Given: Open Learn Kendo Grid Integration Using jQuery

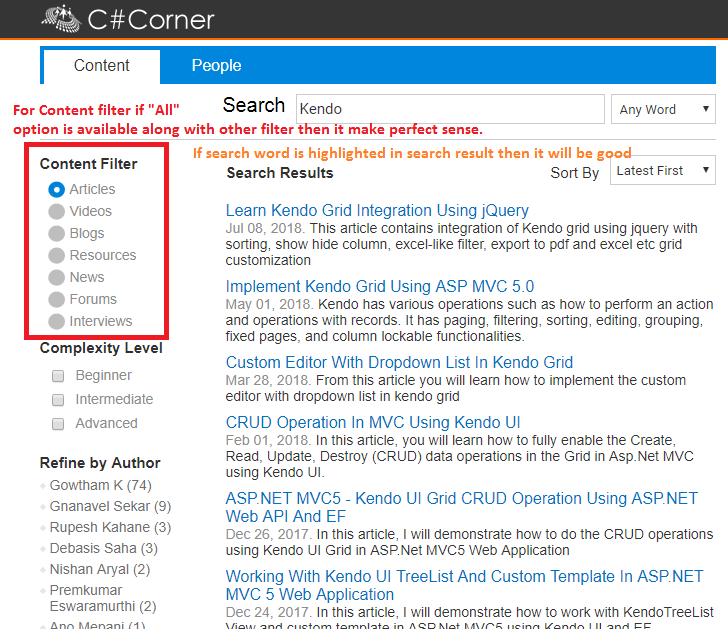Looking at the screenshot, I should pyautogui.click(x=377, y=210).
